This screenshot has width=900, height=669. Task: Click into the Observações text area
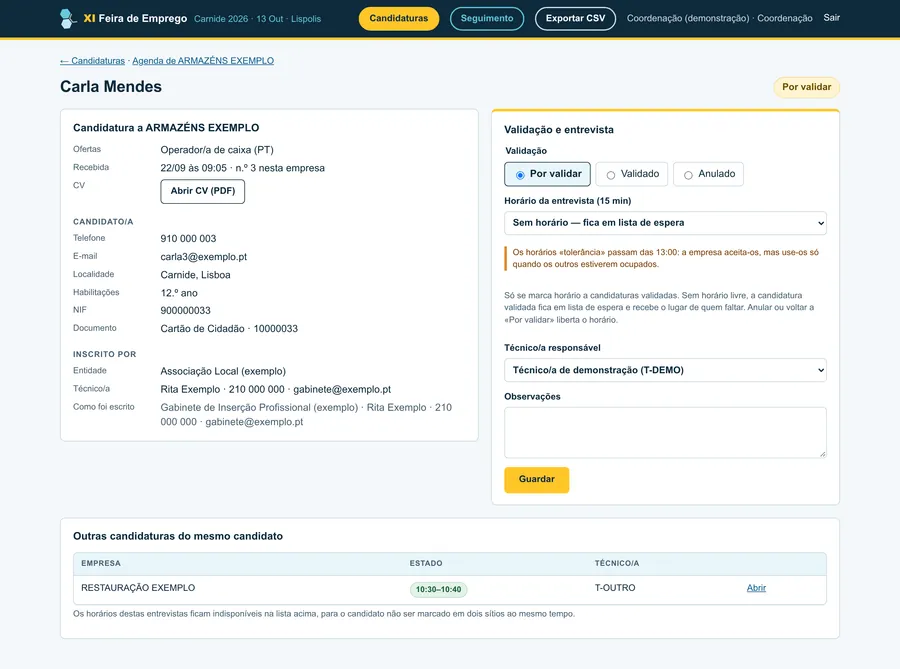[x=665, y=433]
